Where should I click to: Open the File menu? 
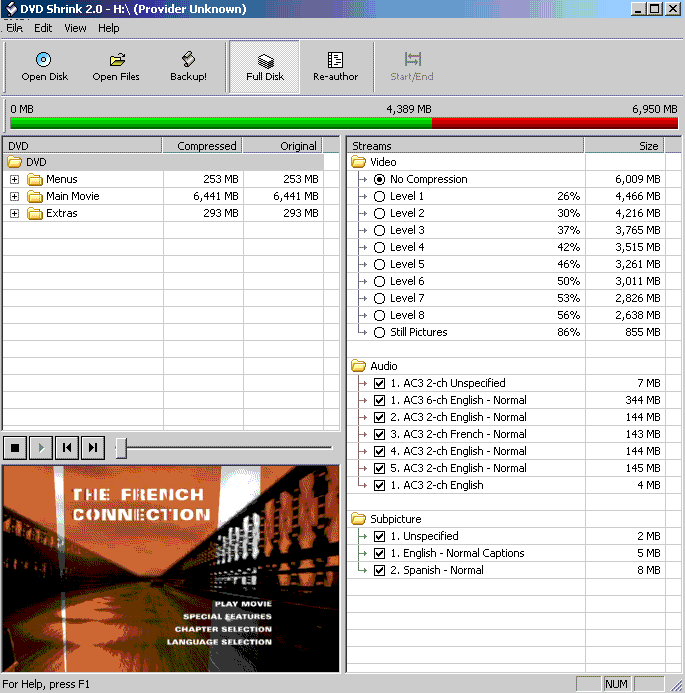tap(14, 28)
